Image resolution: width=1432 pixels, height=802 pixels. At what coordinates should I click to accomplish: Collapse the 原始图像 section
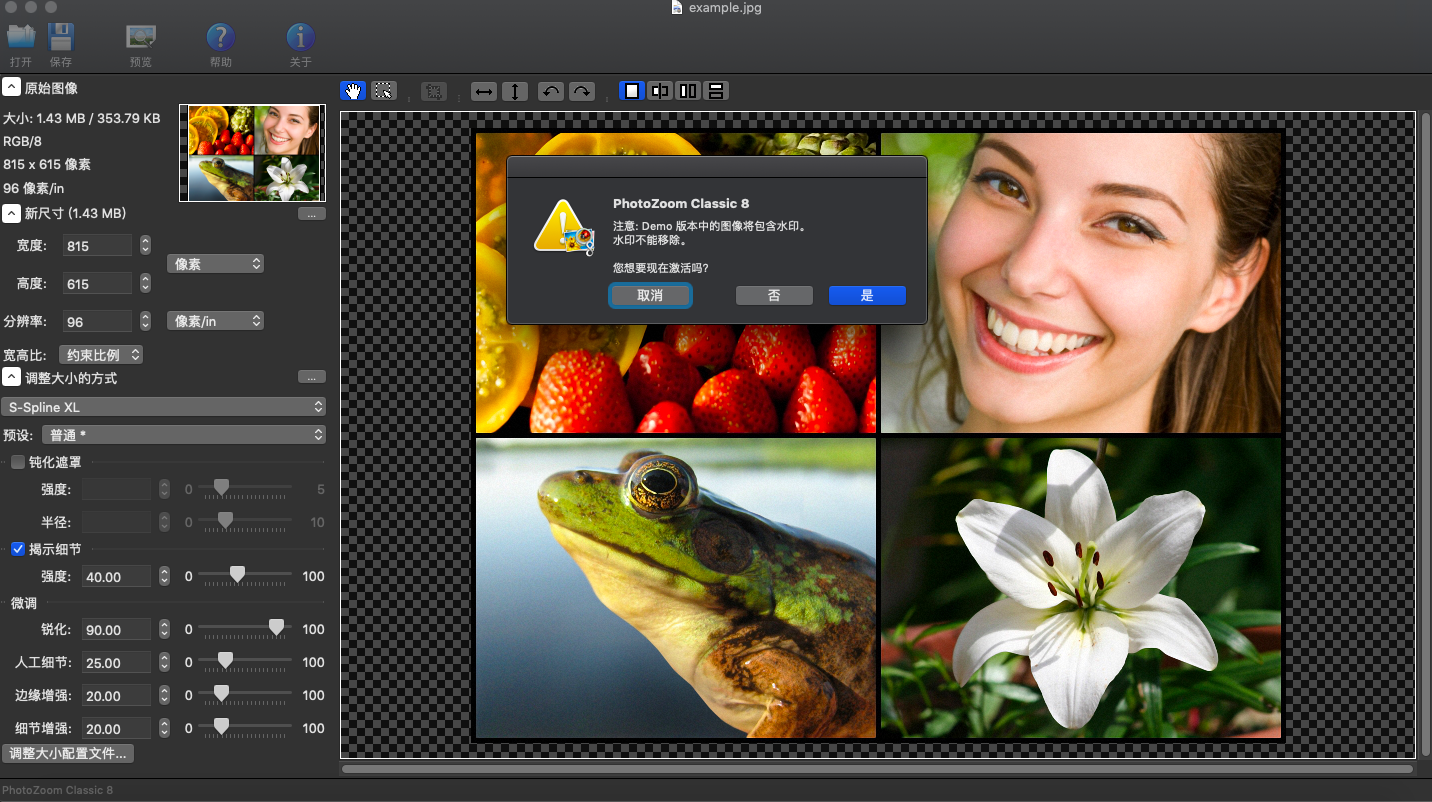pyautogui.click(x=11, y=88)
